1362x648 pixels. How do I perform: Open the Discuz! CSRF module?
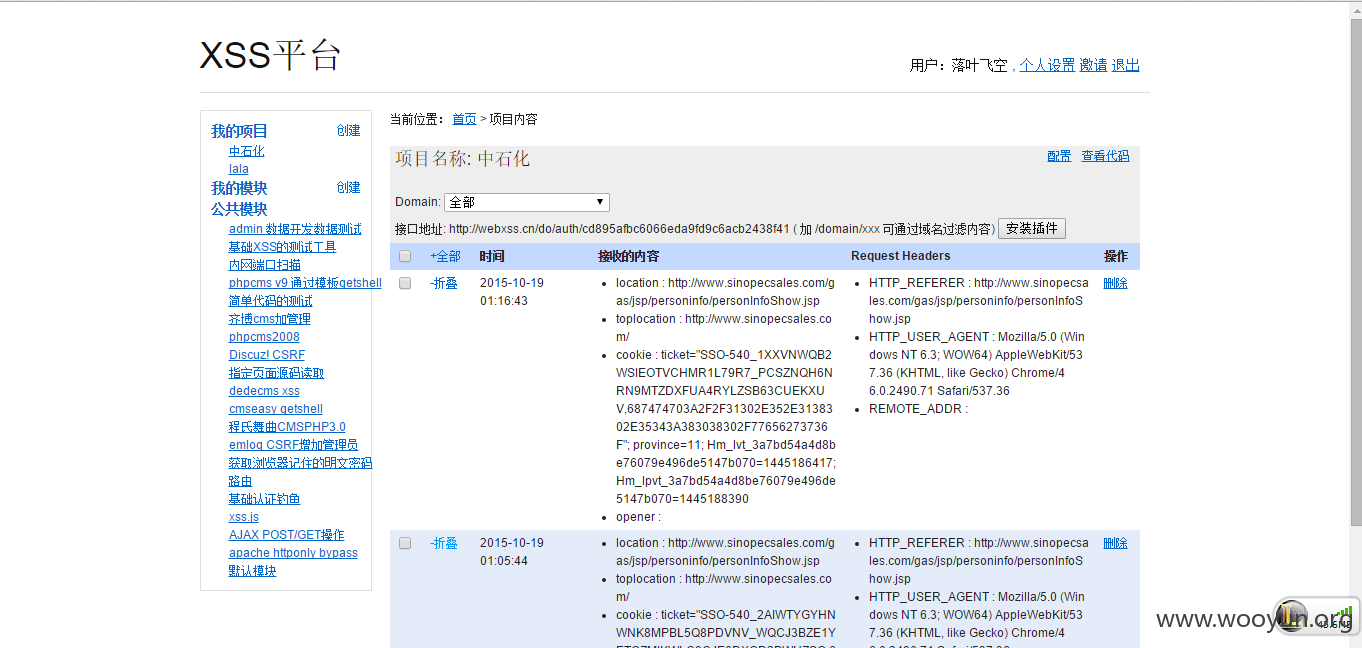pos(267,355)
